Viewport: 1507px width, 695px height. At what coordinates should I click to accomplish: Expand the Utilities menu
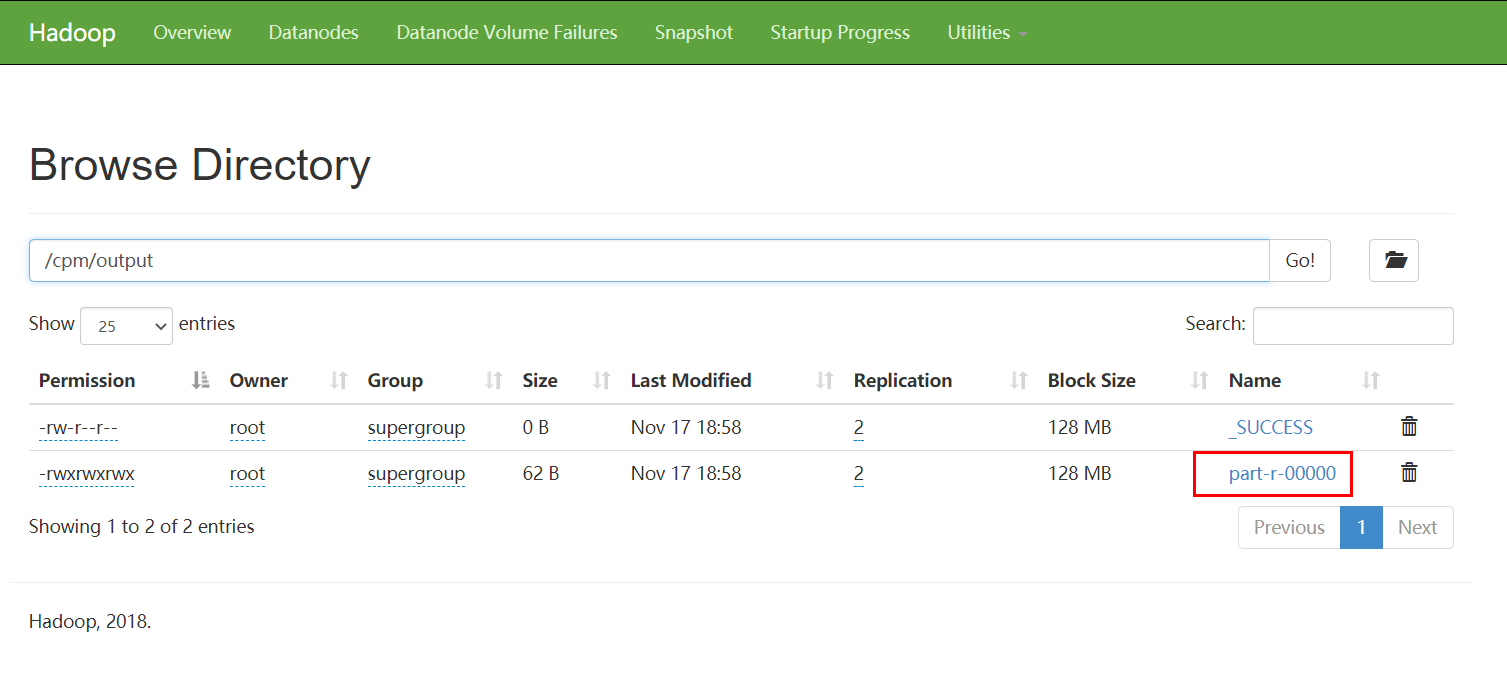[x=987, y=33]
